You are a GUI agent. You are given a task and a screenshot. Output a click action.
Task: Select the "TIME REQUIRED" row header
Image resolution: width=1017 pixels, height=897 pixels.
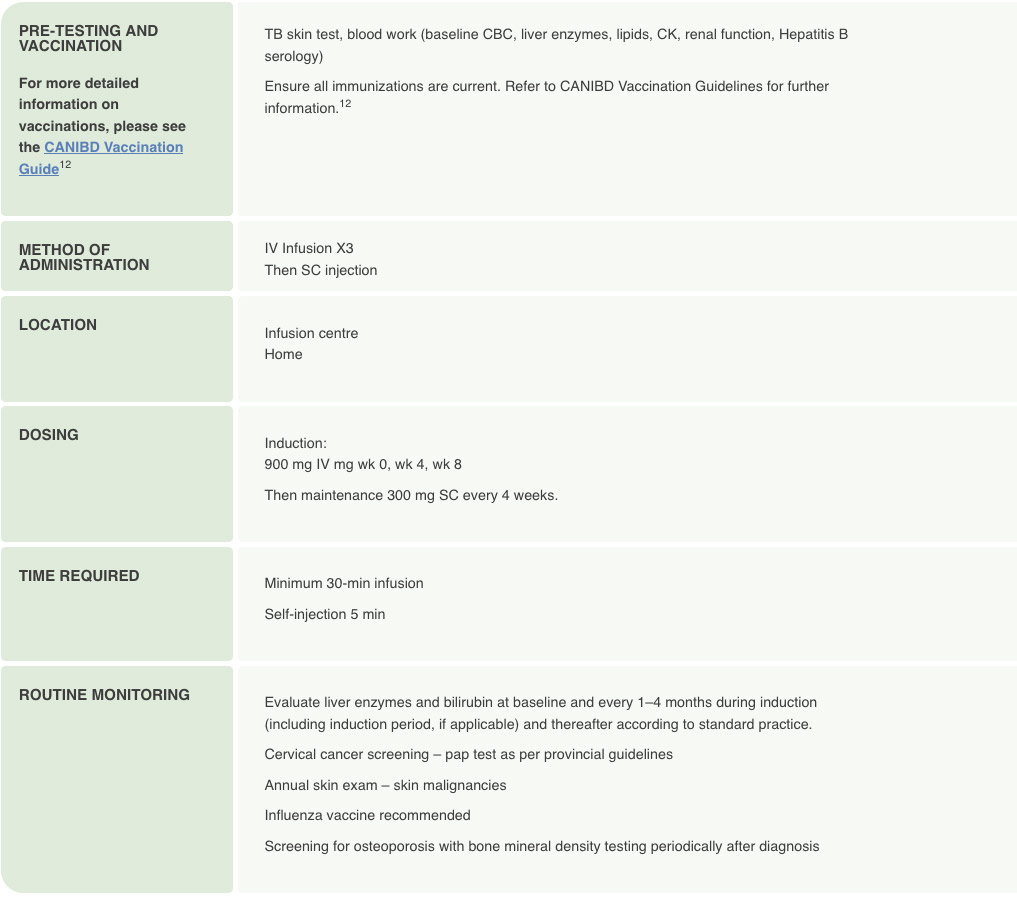point(79,576)
